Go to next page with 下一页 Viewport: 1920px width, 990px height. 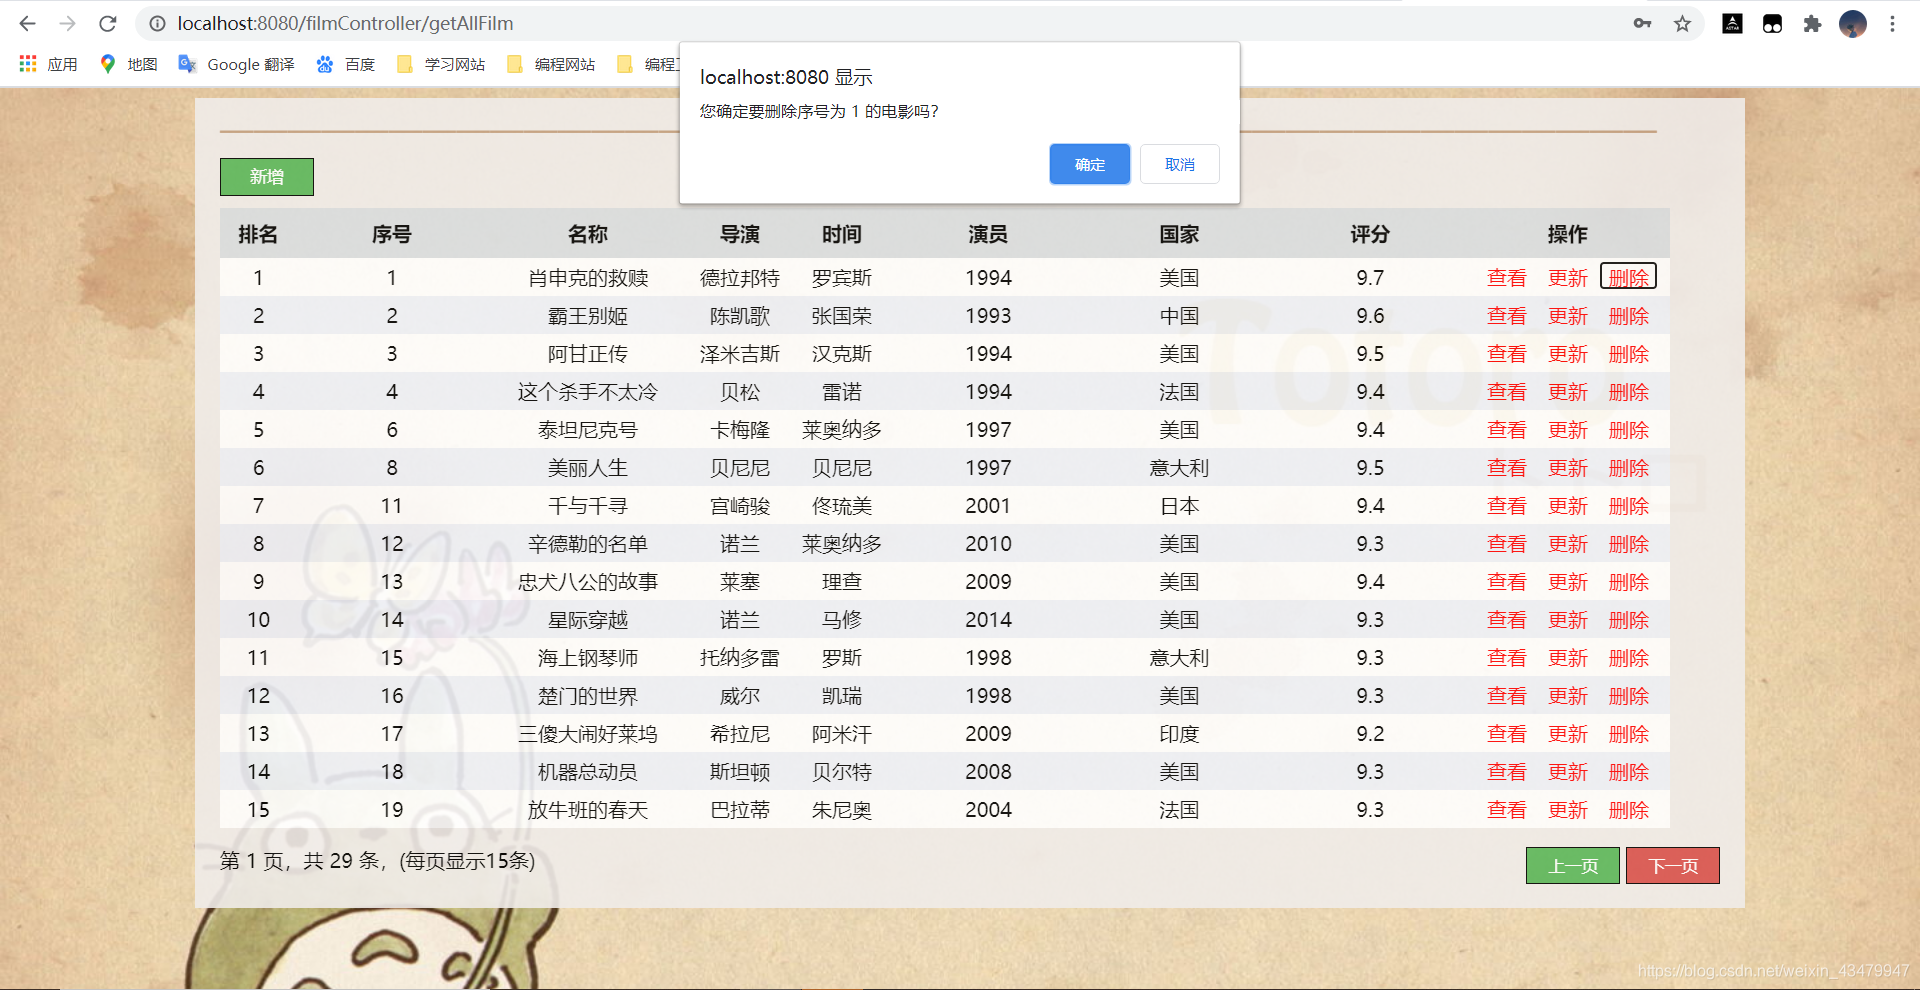[x=1672, y=866]
